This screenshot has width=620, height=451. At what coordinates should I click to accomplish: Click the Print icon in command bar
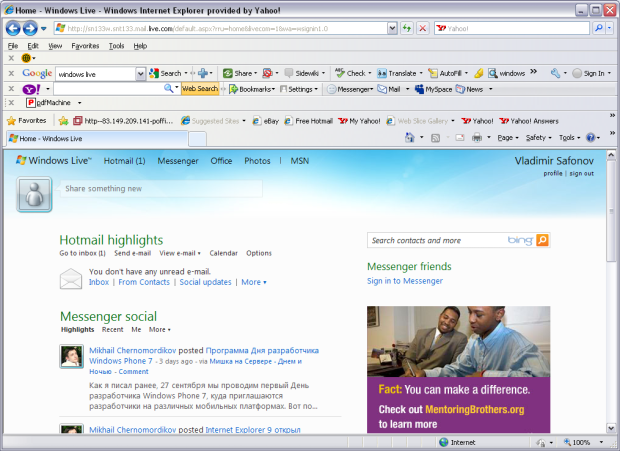[x=477, y=138]
